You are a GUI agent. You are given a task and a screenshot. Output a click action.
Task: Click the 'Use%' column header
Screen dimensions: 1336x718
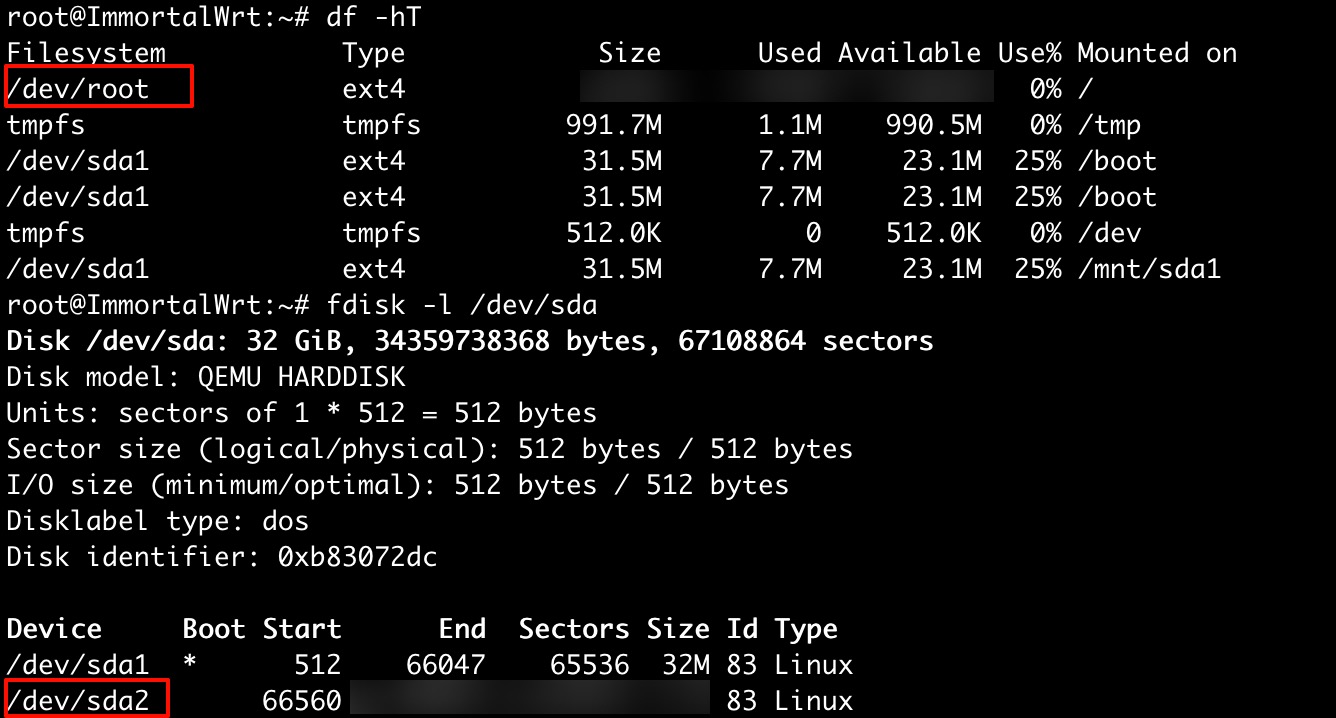1029,53
